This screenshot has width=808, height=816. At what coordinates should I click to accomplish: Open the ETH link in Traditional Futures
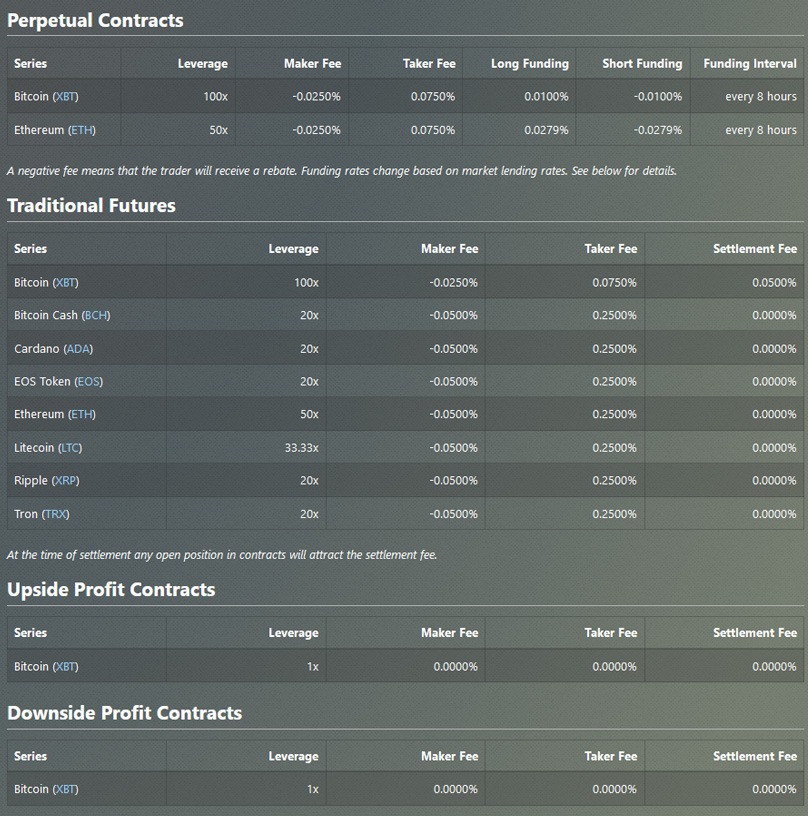[x=82, y=415]
